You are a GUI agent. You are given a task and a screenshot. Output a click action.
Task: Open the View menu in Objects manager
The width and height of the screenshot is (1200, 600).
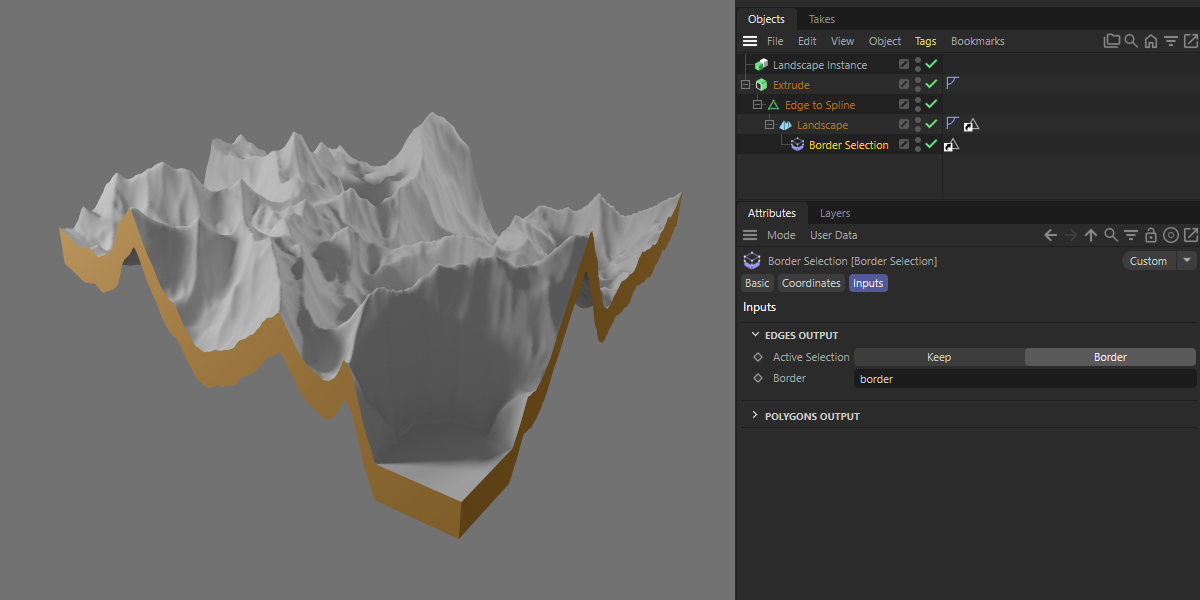click(x=843, y=41)
